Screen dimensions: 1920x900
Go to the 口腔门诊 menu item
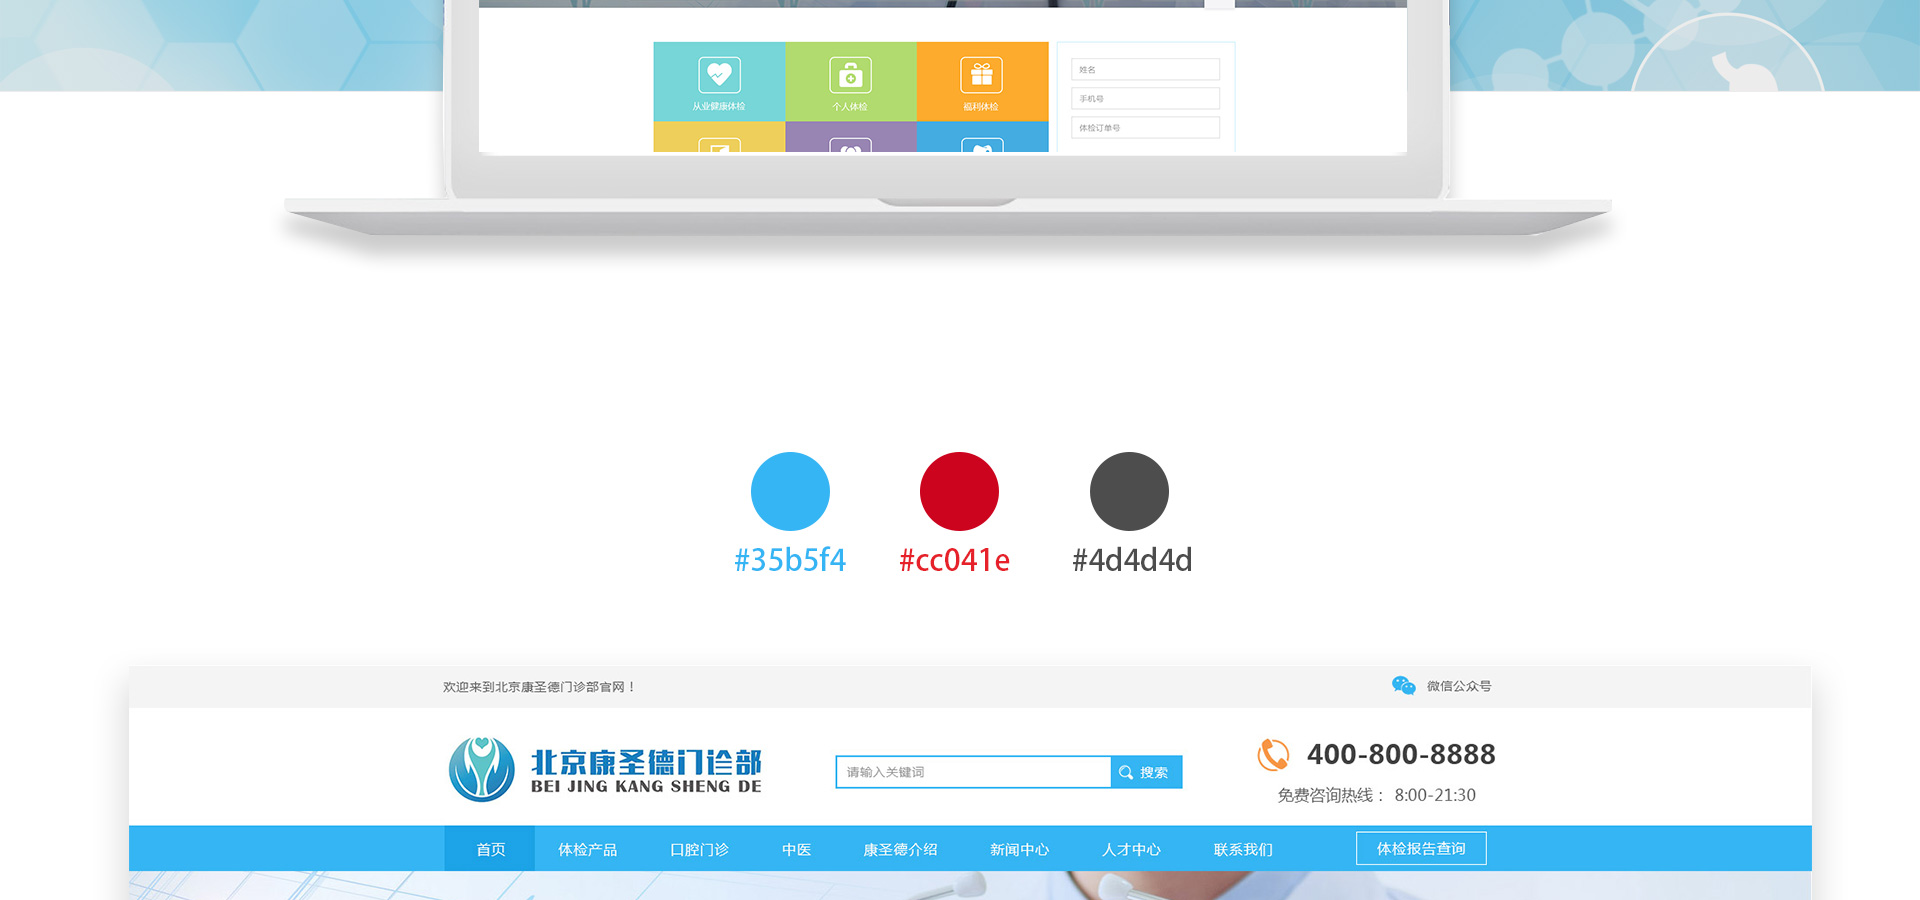click(699, 849)
